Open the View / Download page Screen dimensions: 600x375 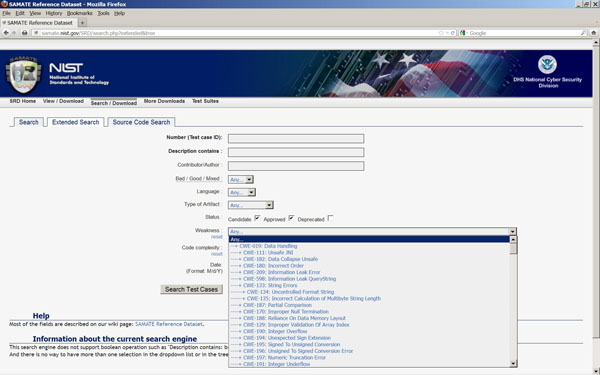[63, 101]
